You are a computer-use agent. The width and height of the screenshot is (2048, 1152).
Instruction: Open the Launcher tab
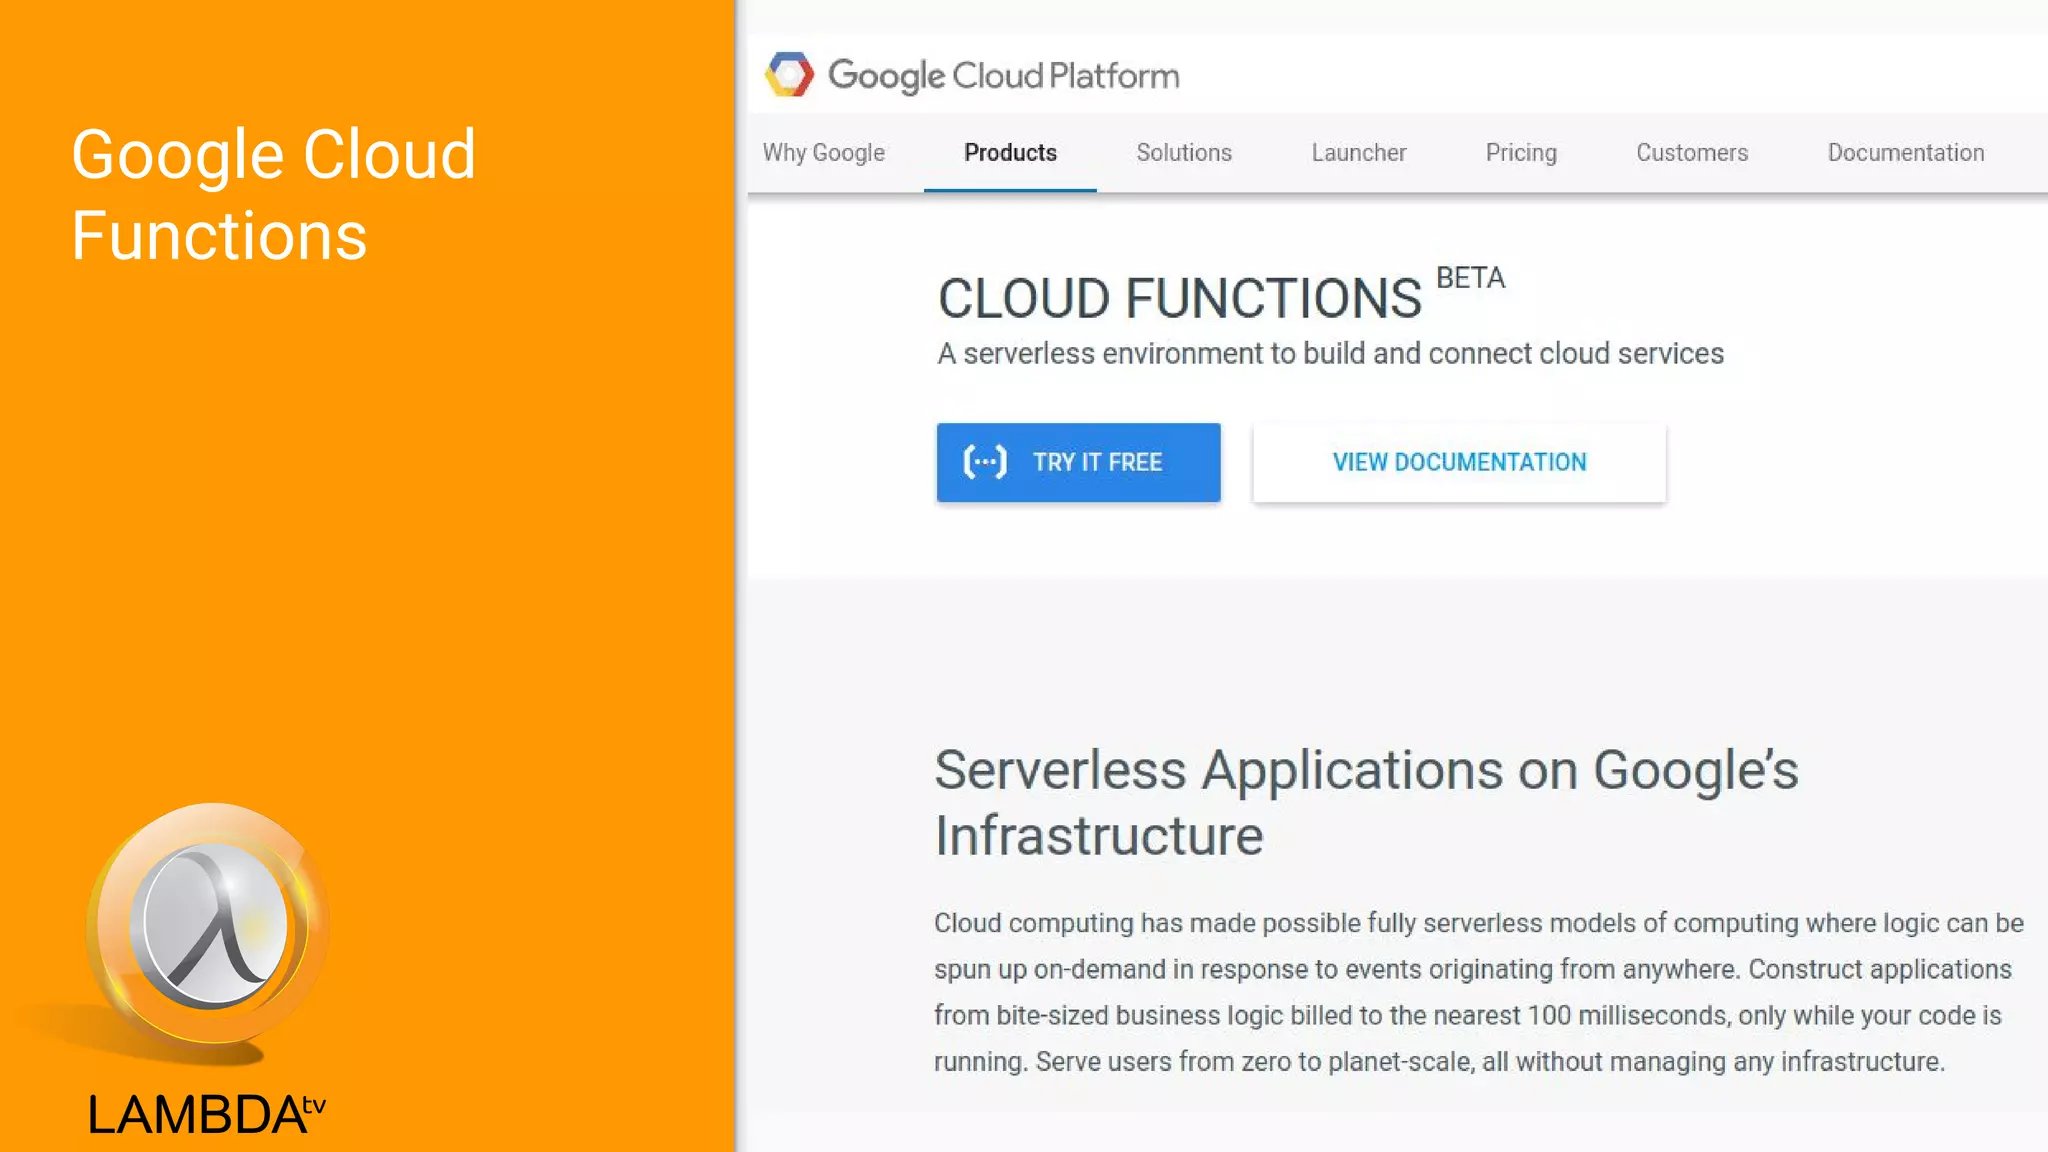pyautogui.click(x=1359, y=153)
